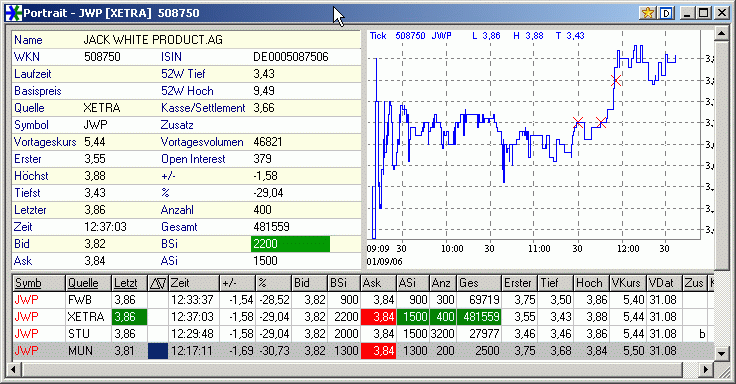Click the Tief column header
This screenshot has width=736, height=384.
pos(556,283)
